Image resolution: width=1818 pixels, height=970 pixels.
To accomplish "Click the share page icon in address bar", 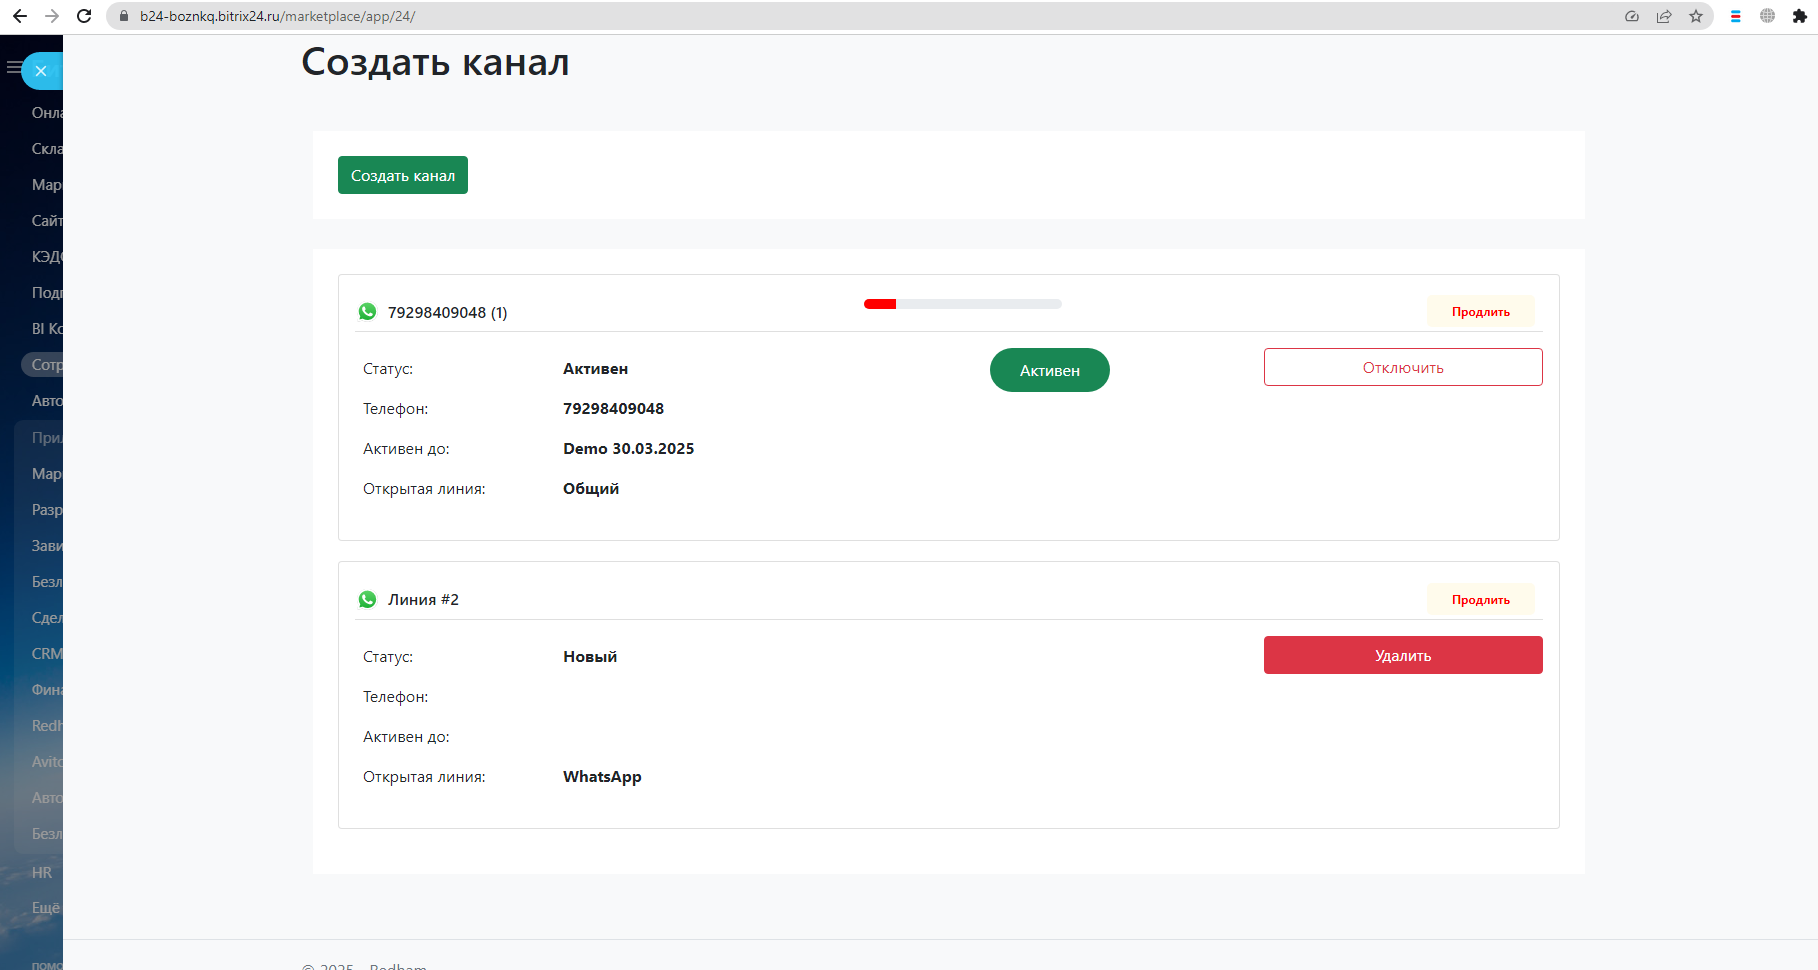I will point(1664,16).
